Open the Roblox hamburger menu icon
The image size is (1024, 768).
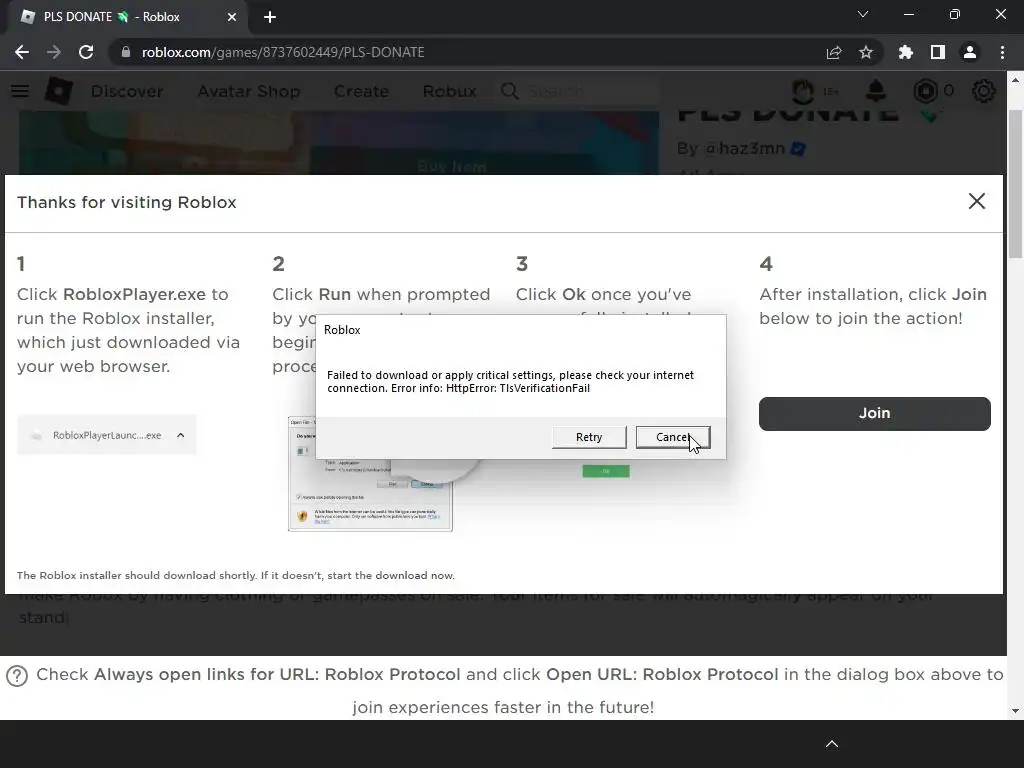click(20, 91)
